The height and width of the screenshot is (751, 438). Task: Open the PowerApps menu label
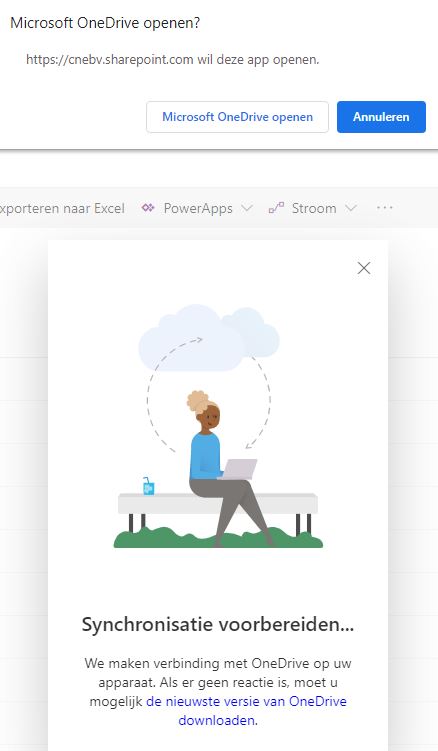click(x=198, y=208)
